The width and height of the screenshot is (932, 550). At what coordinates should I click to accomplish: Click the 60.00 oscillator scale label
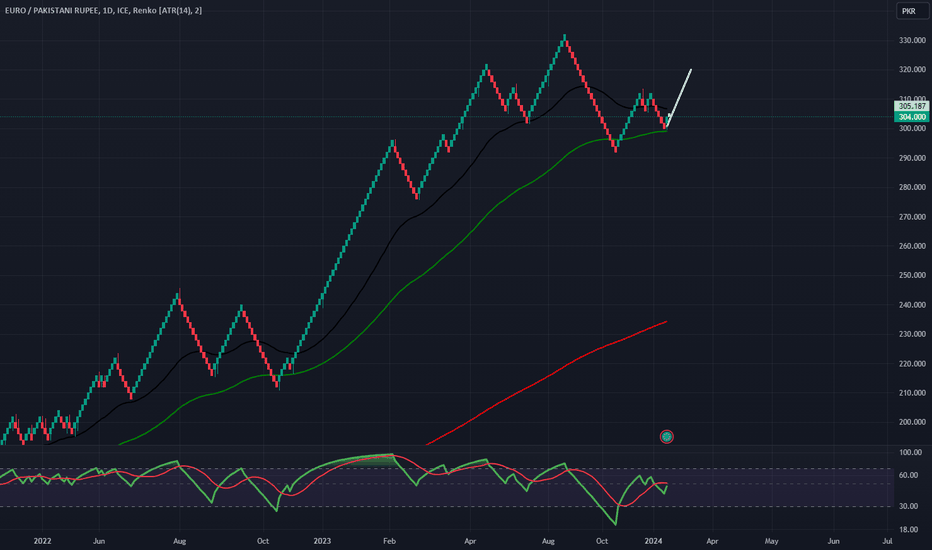point(910,475)
